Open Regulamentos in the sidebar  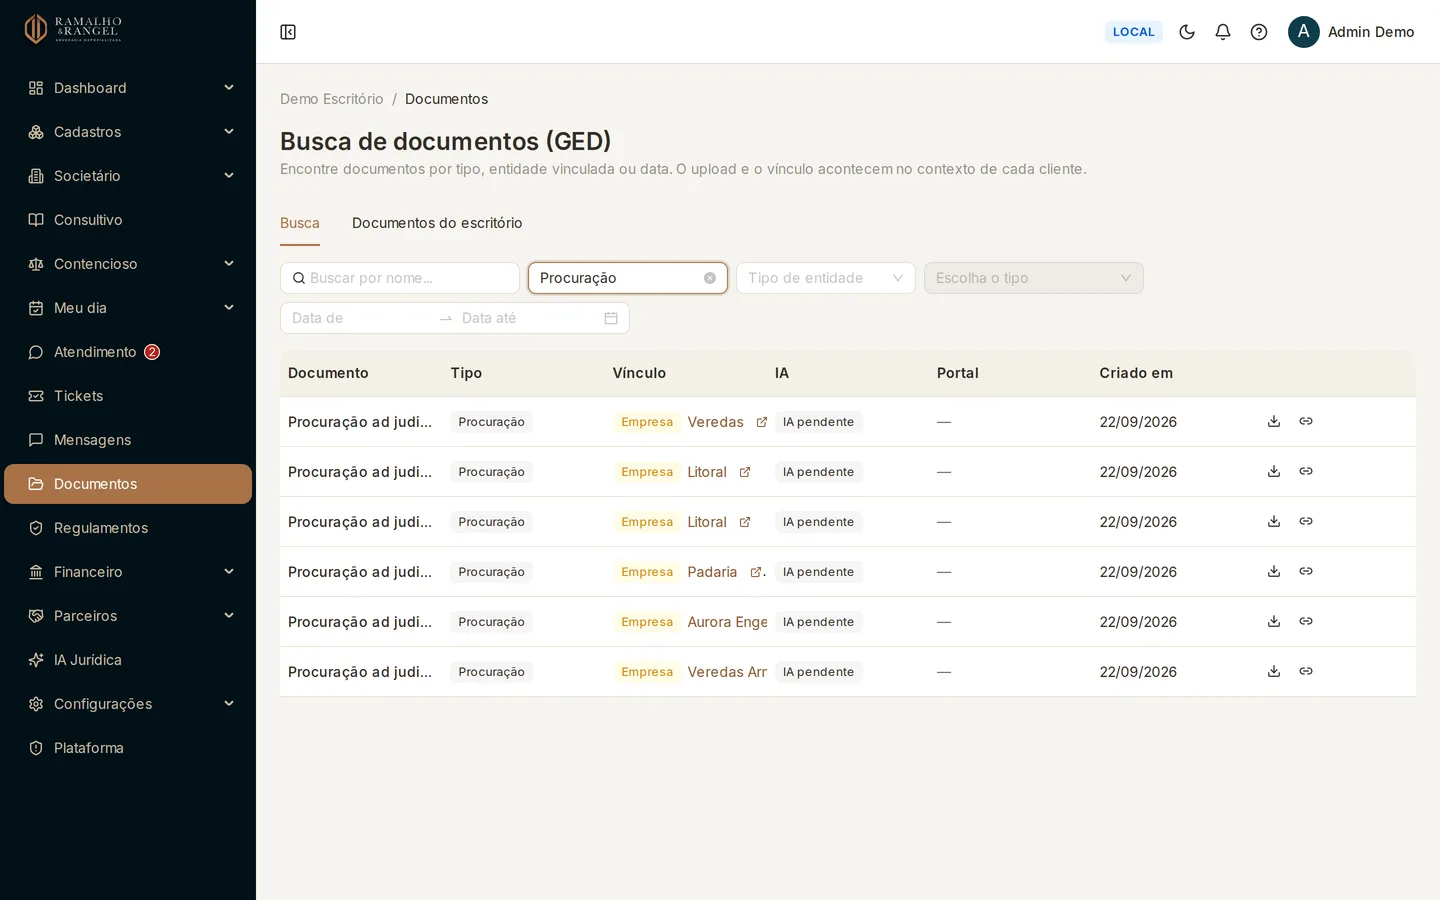tap(128, 528)
